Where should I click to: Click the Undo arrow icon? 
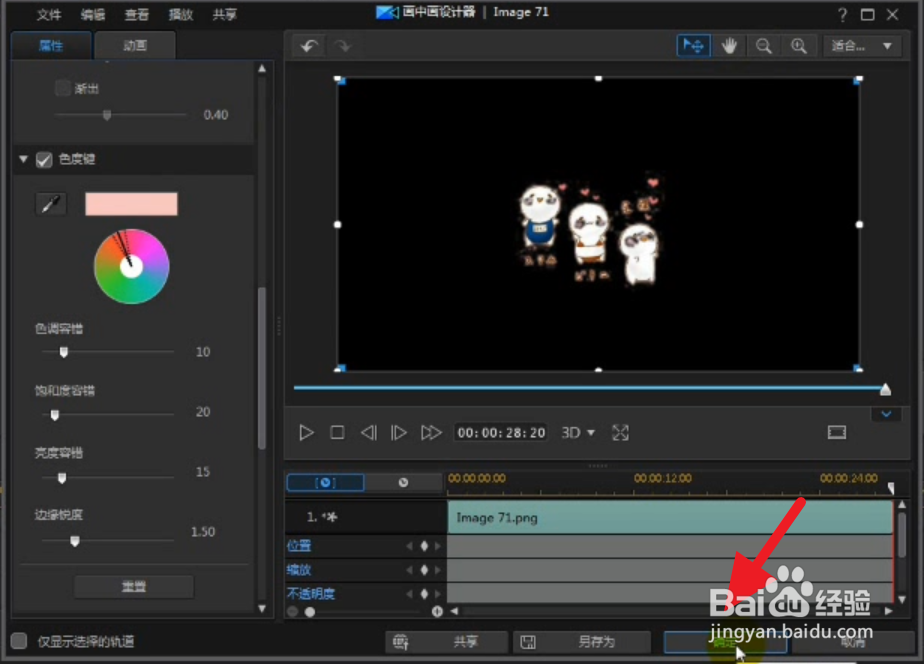tap(309, 45)
